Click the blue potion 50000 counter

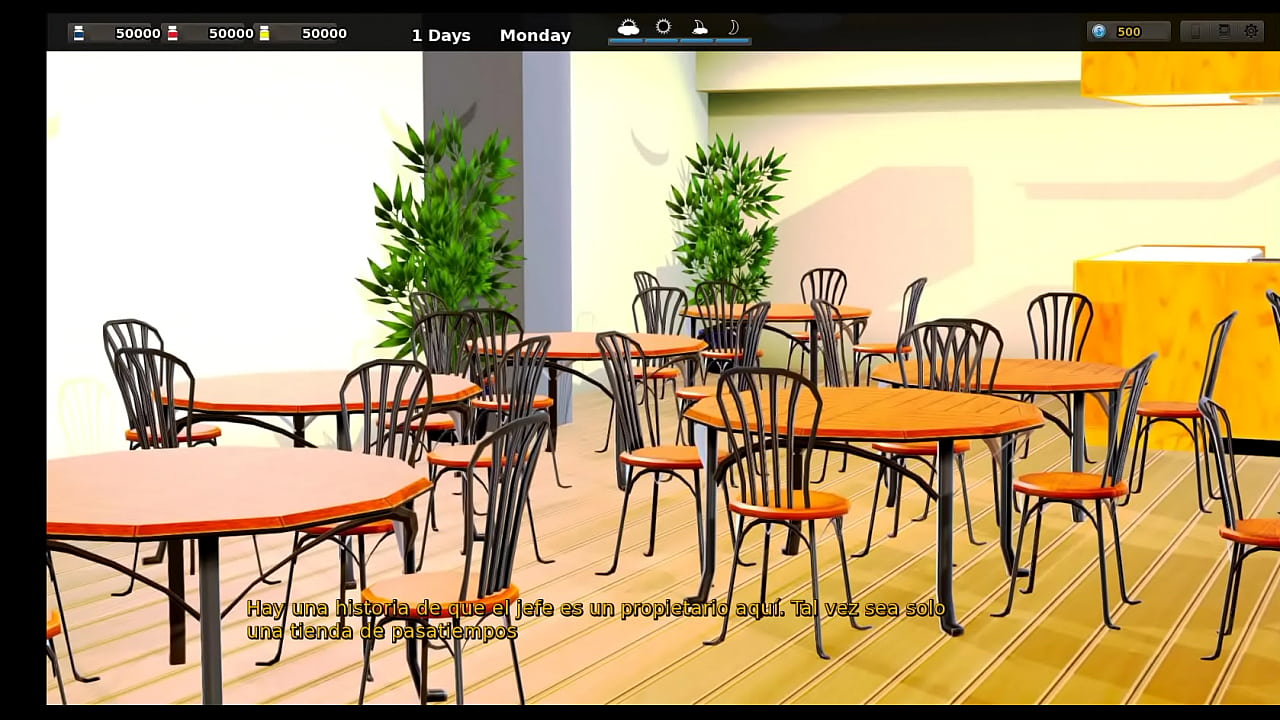coord(137,34)
